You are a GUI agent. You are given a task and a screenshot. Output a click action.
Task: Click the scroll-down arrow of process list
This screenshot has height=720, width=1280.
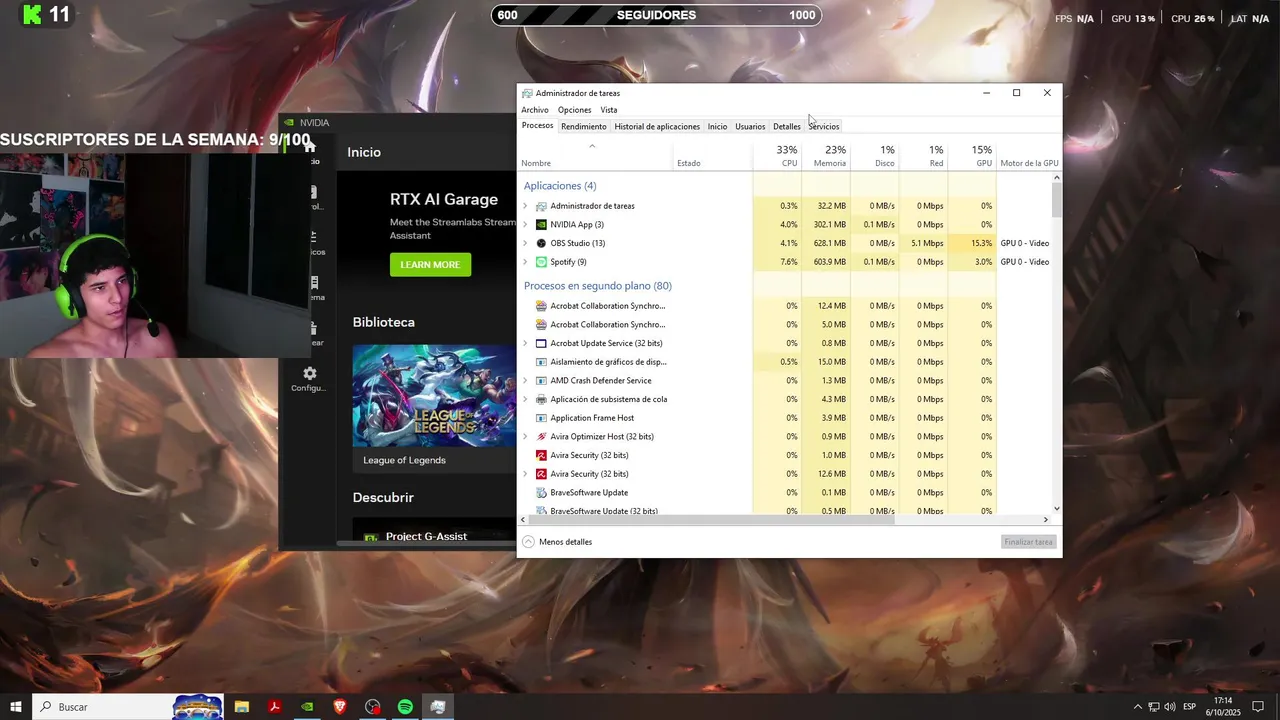1057,509
